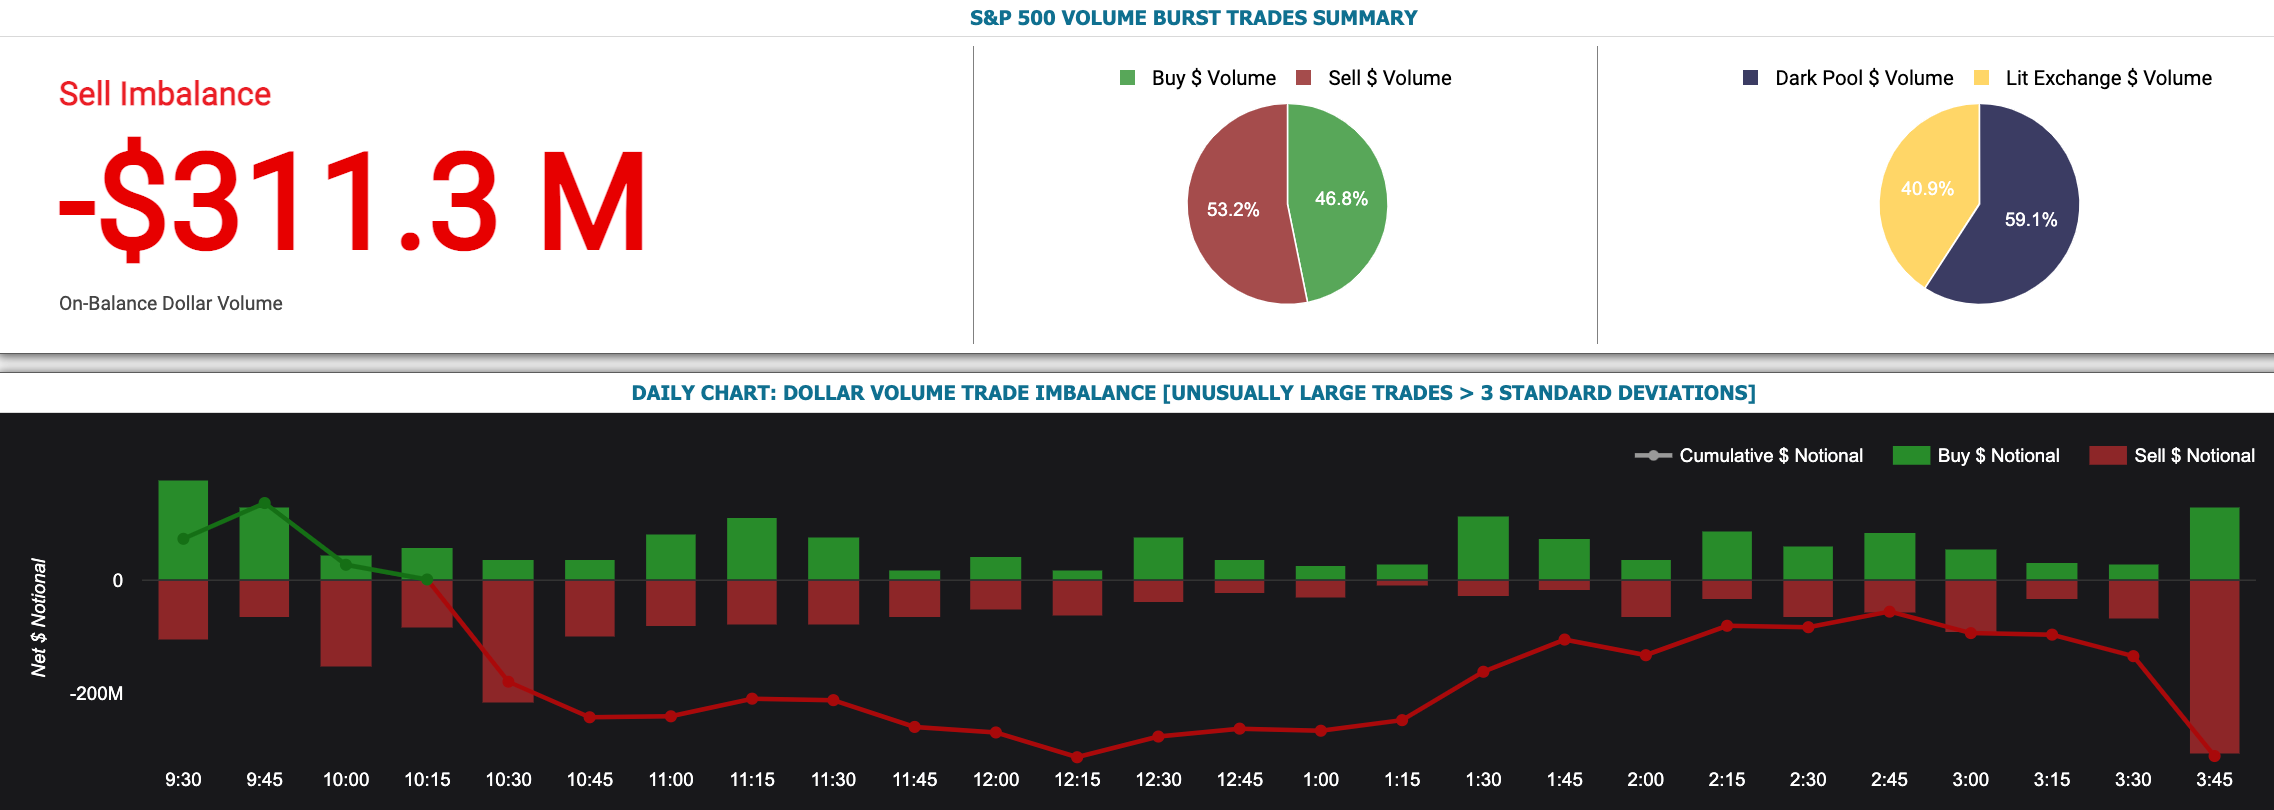Select the 53.2% sell pie slice
The width and height of the screenshot is (2274, 810).
point(1234,209)
